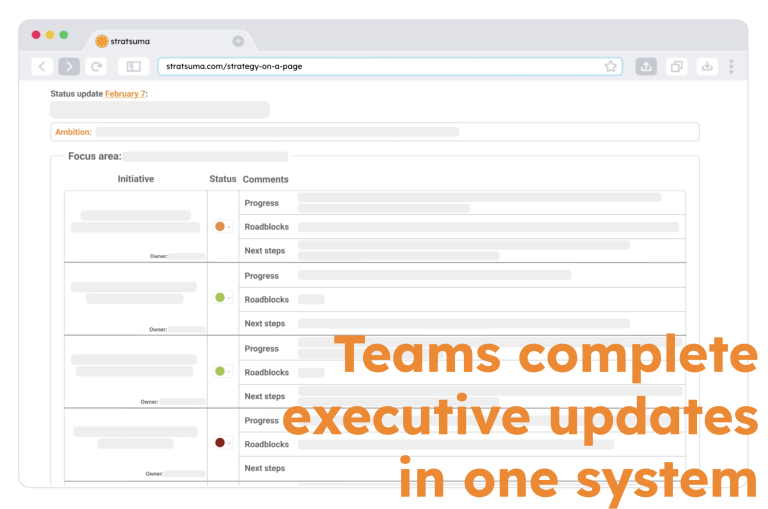Click the stratsuma.com address bar

coord(390,66)
